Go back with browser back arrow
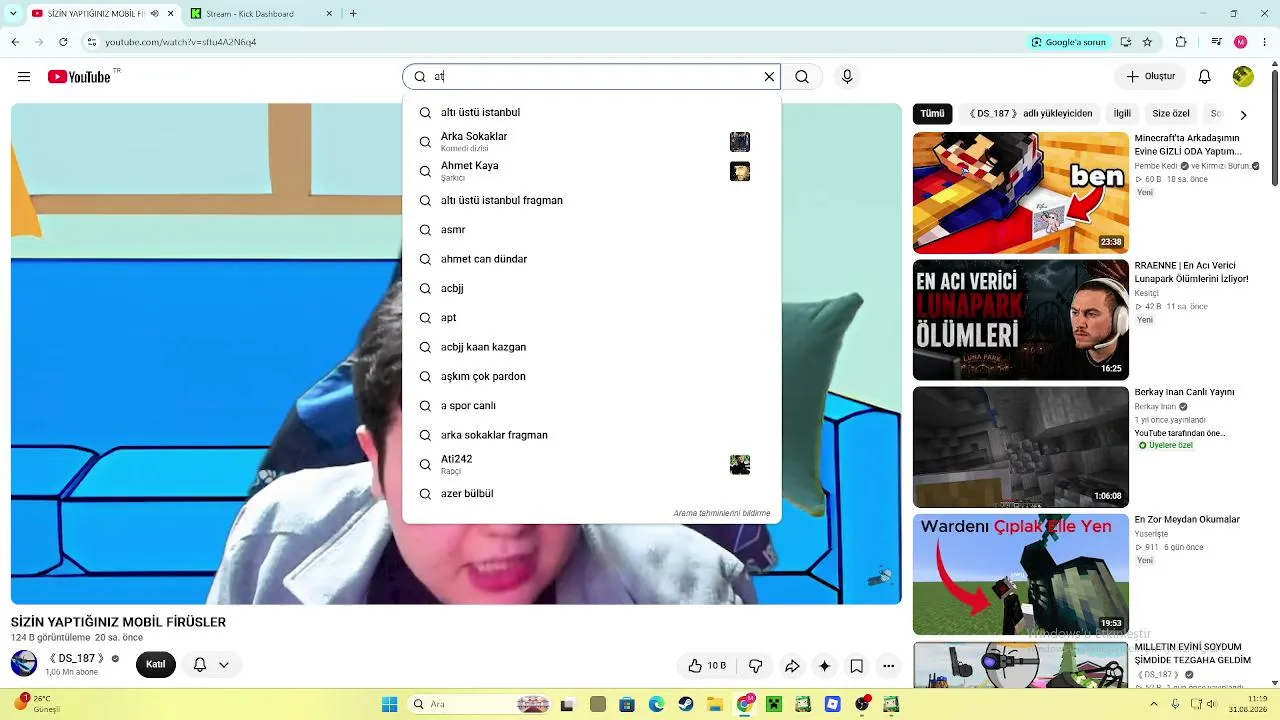This screenshot has width=1280, height=720. point(15,42)
